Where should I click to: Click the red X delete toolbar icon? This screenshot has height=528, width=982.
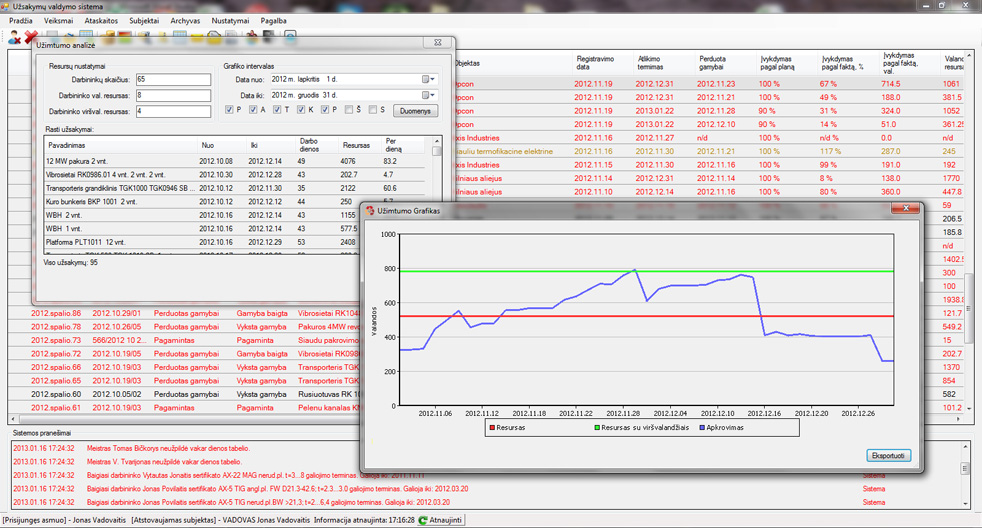31,37
